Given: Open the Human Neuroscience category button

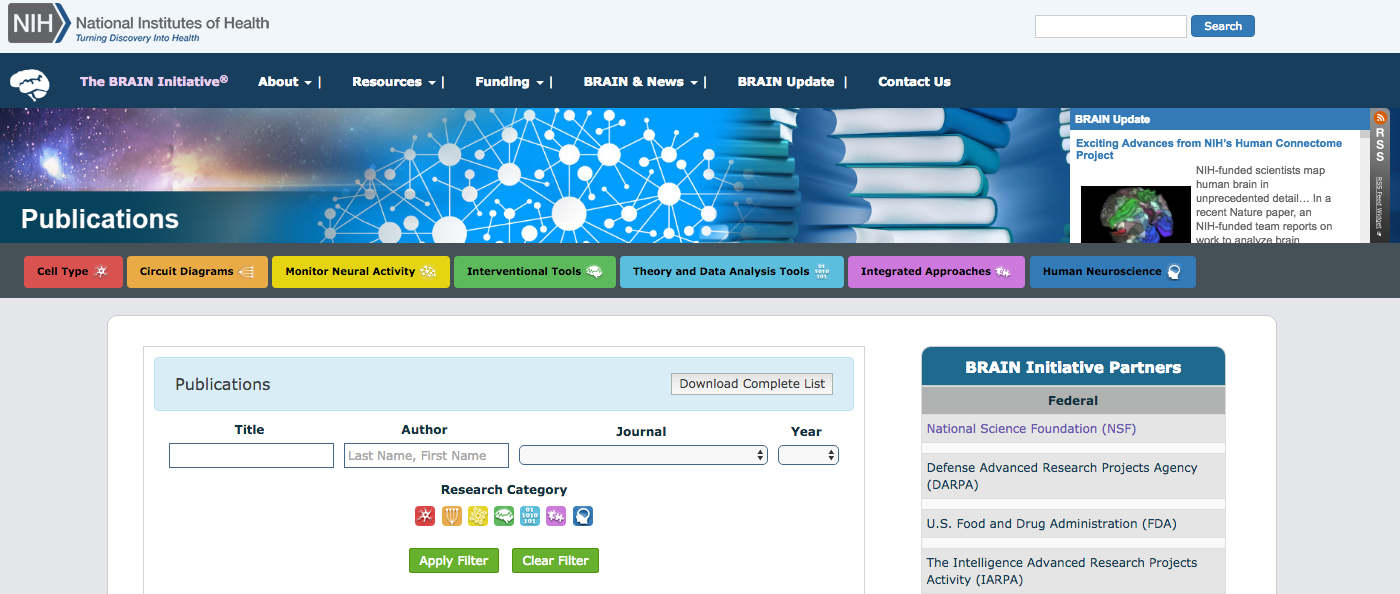Looking at the screenshot, I should (1113, 272).
